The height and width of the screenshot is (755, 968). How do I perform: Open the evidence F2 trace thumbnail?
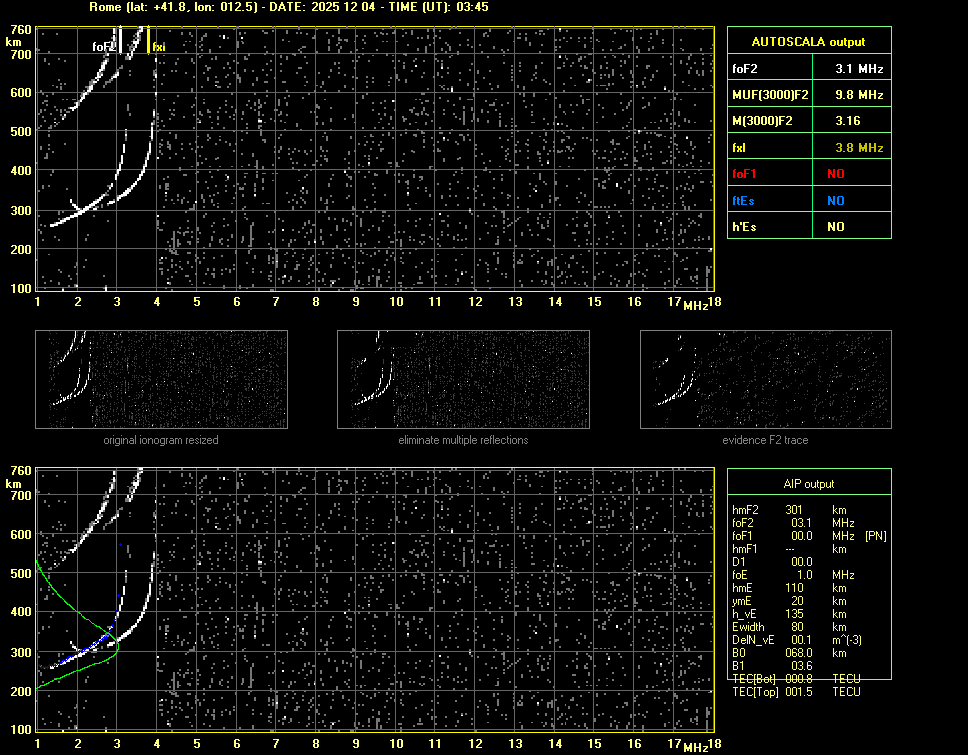765,380
